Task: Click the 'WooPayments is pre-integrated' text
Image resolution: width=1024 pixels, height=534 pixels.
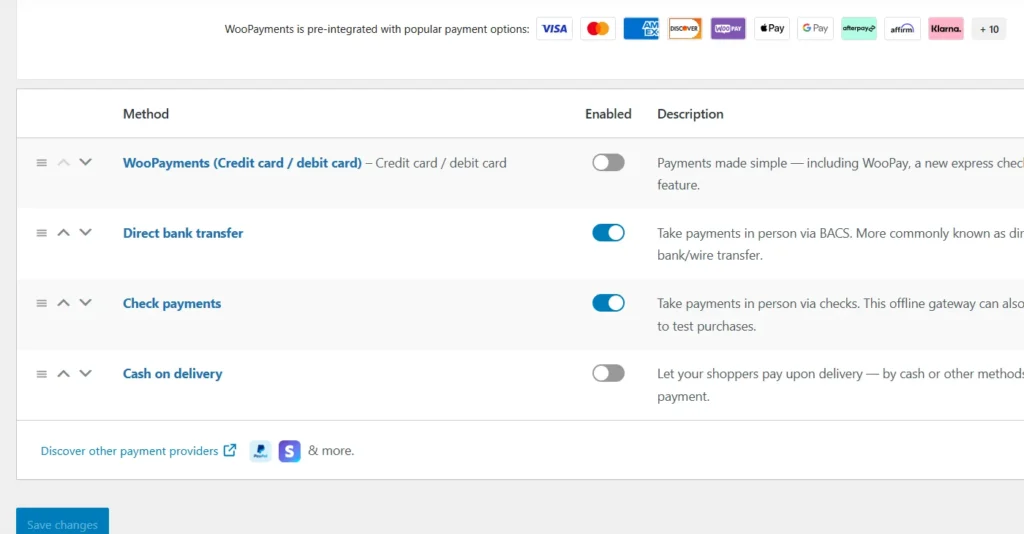Action: [x=377, y=29]
